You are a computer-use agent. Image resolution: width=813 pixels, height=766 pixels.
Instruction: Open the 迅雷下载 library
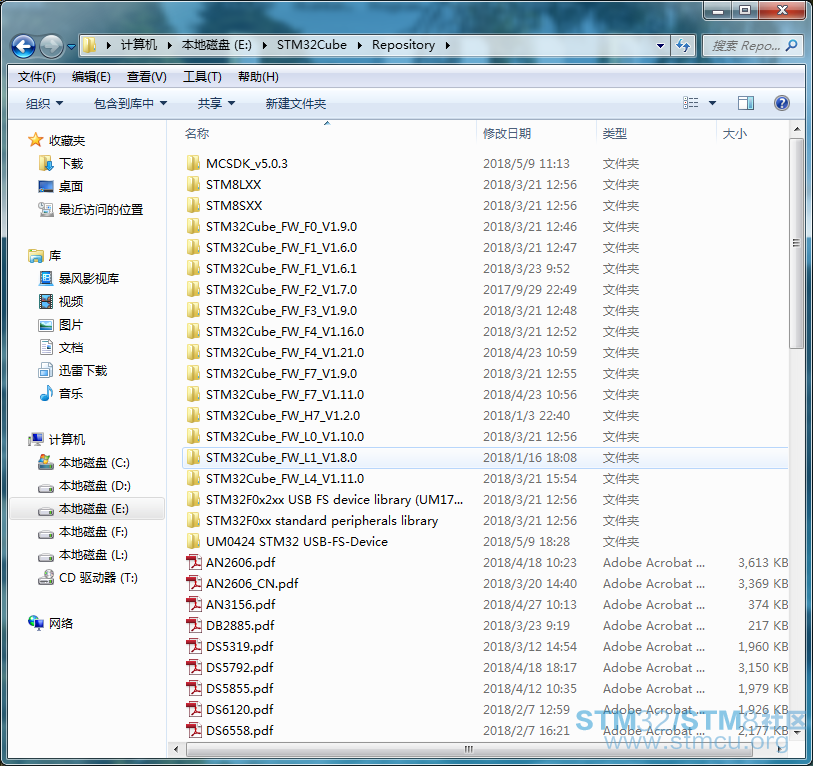point(82,370)
